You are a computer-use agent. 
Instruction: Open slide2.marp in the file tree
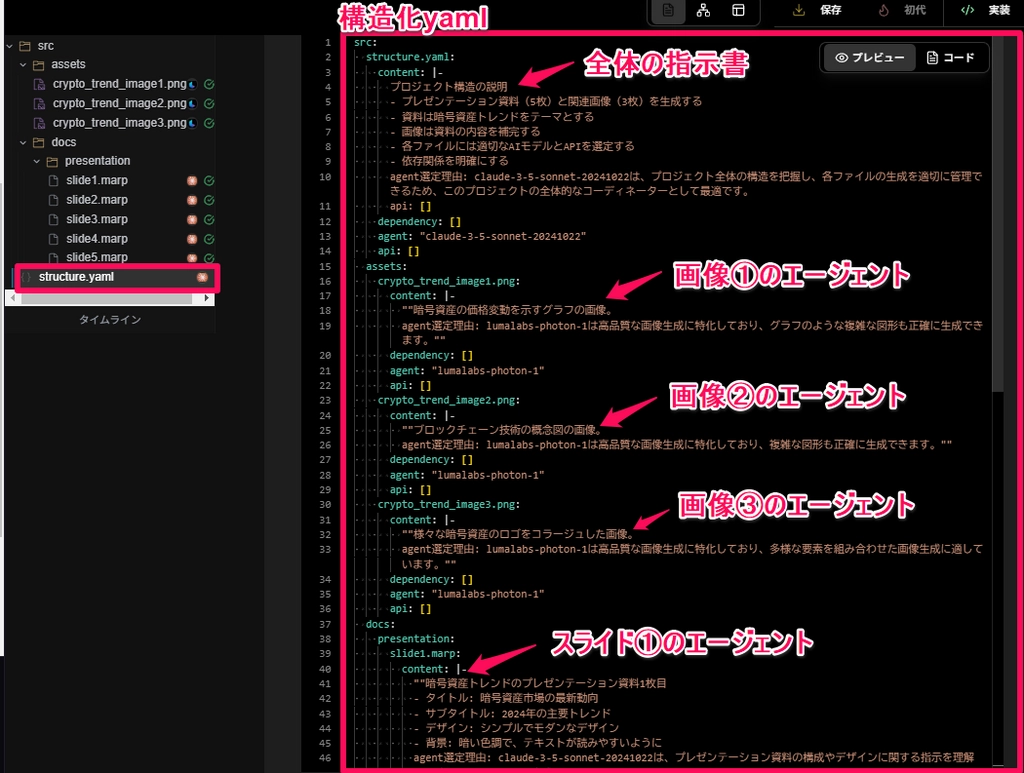(x=97, y=200)
